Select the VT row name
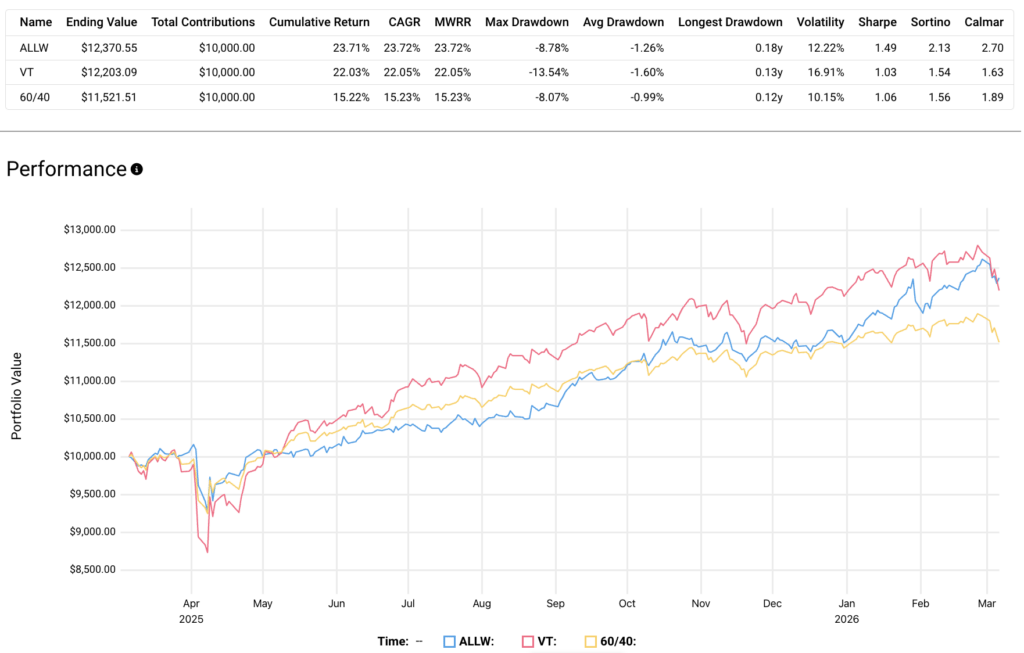 tap(26, 72)
